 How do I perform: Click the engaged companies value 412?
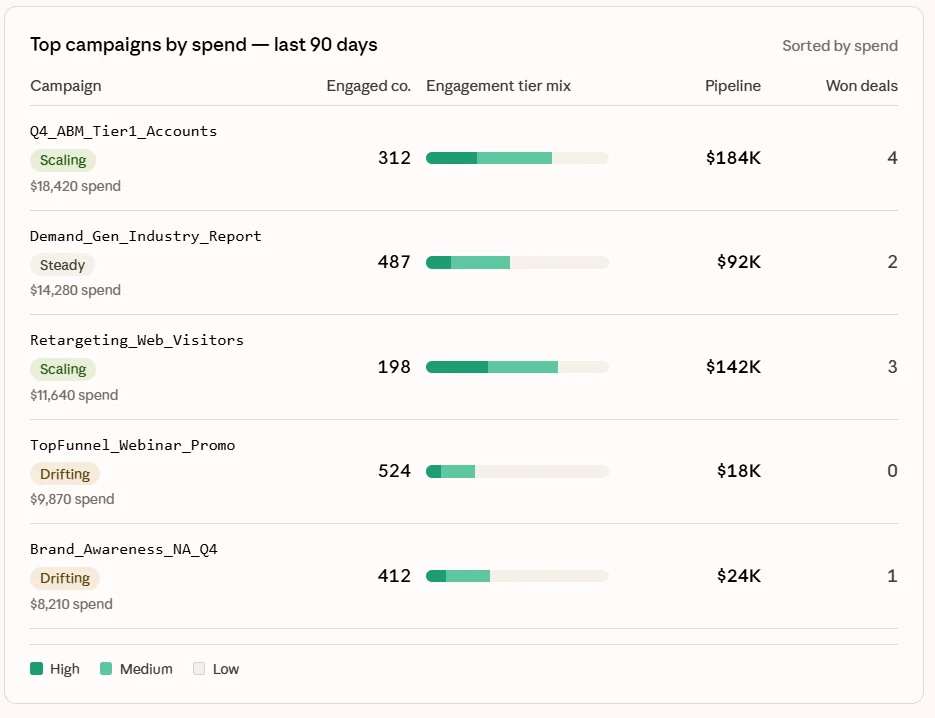[394, 576]
